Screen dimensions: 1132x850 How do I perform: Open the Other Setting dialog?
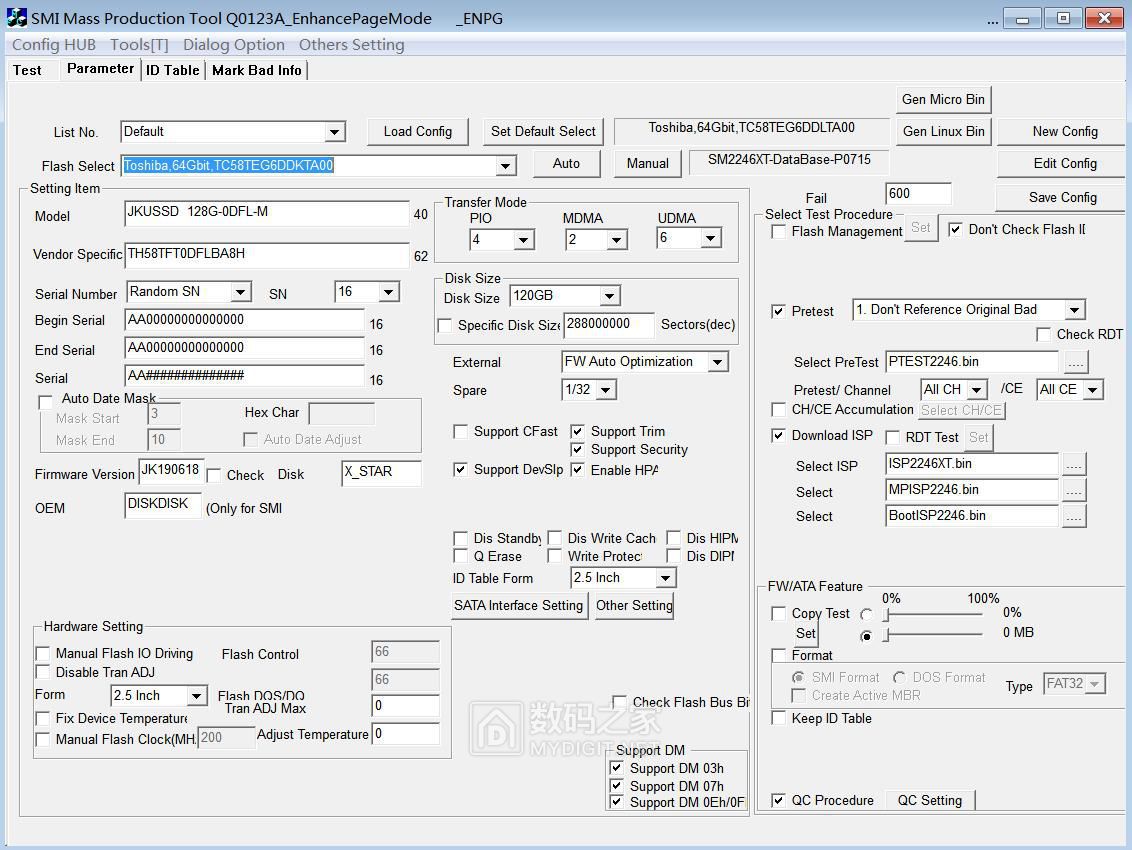[633, 606]
